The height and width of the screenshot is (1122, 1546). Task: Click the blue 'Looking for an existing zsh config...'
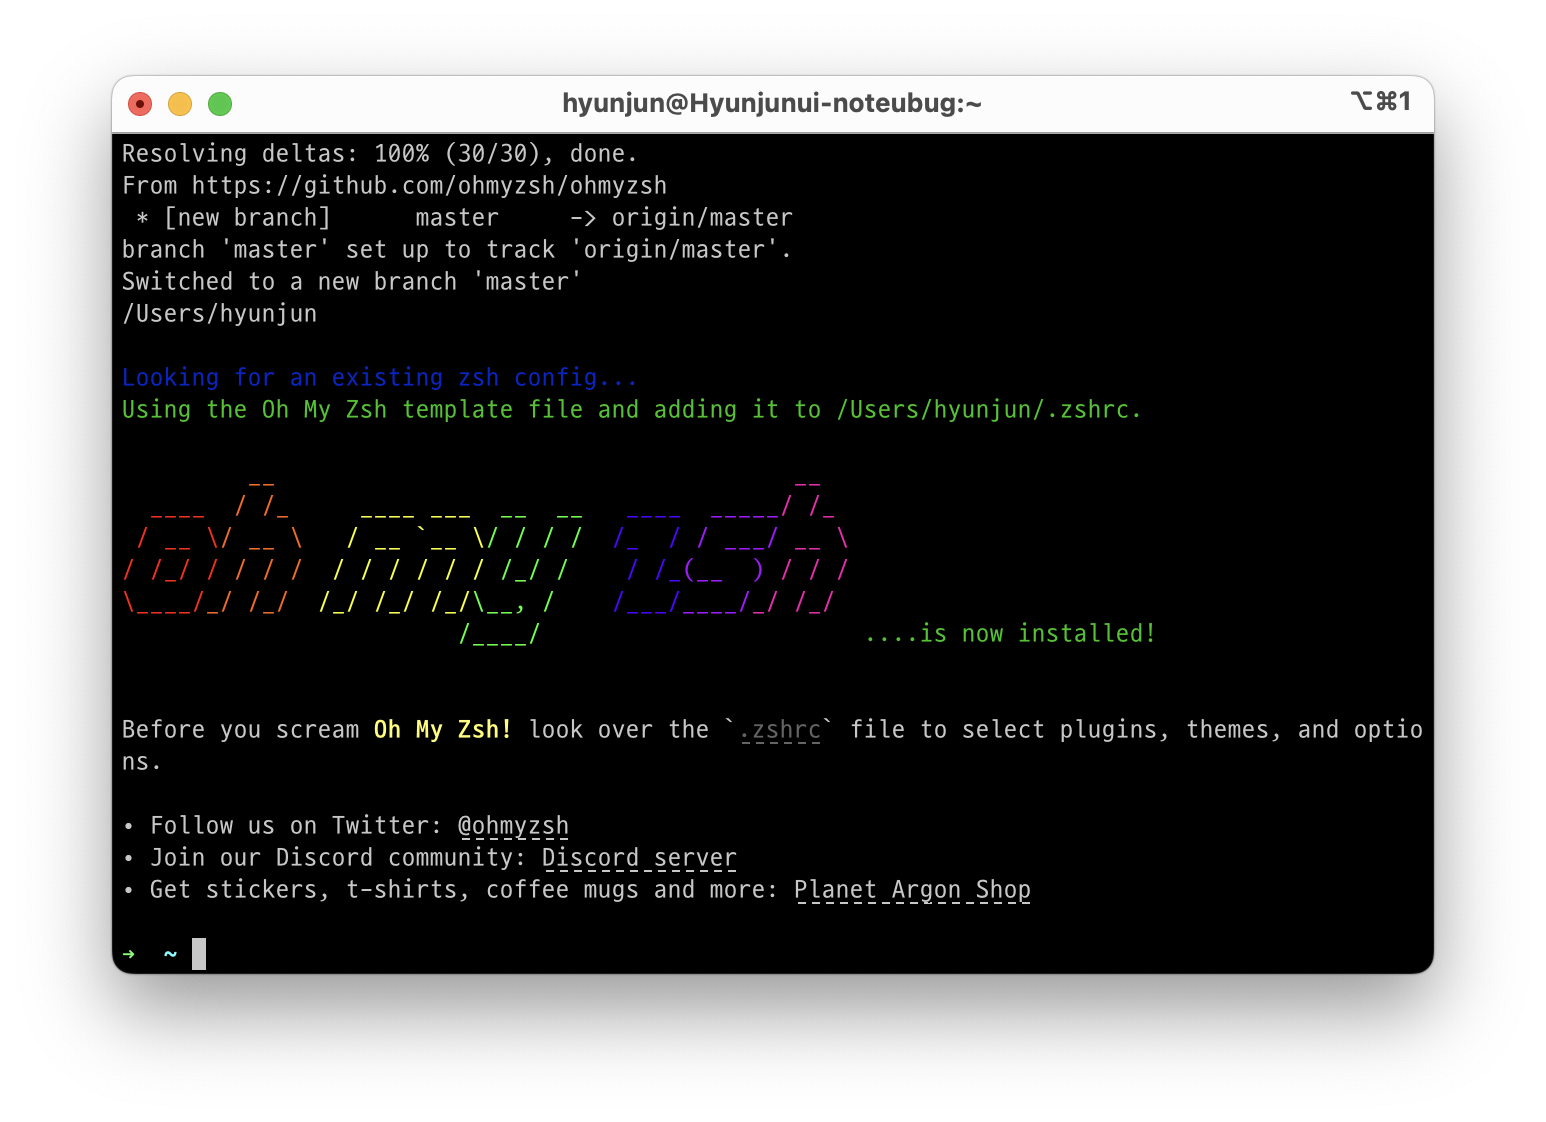[380, 378]
